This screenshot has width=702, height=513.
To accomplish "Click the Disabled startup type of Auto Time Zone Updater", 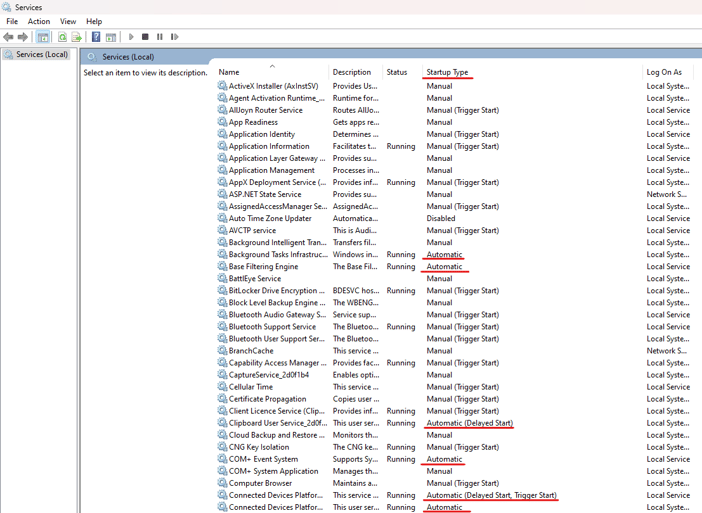I will click(441, 218).
